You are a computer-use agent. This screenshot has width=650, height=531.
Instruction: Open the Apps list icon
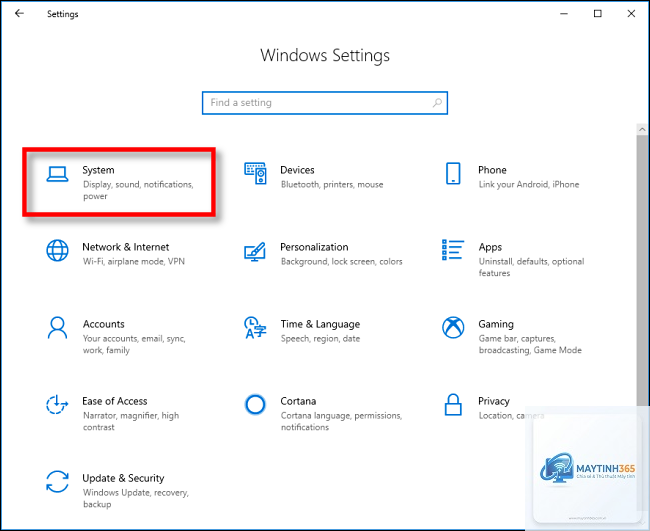[x=453, y=250]
